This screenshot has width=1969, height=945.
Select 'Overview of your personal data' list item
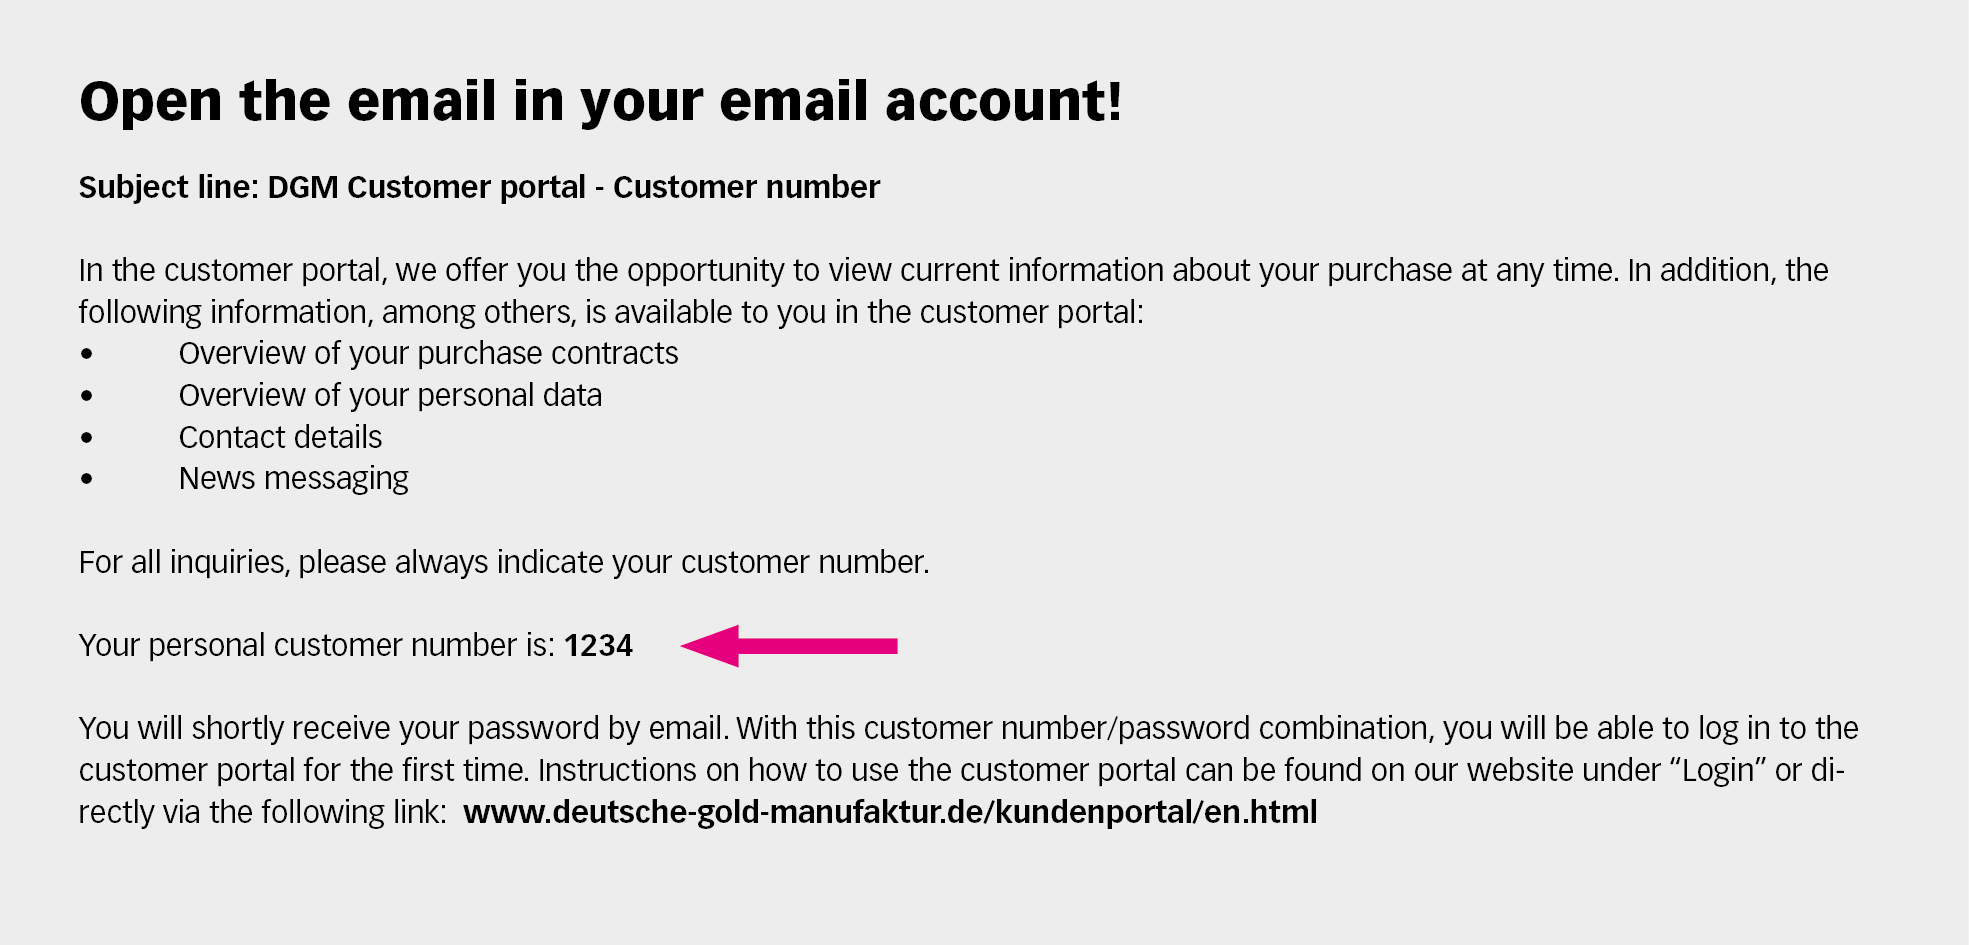(390, 396)
